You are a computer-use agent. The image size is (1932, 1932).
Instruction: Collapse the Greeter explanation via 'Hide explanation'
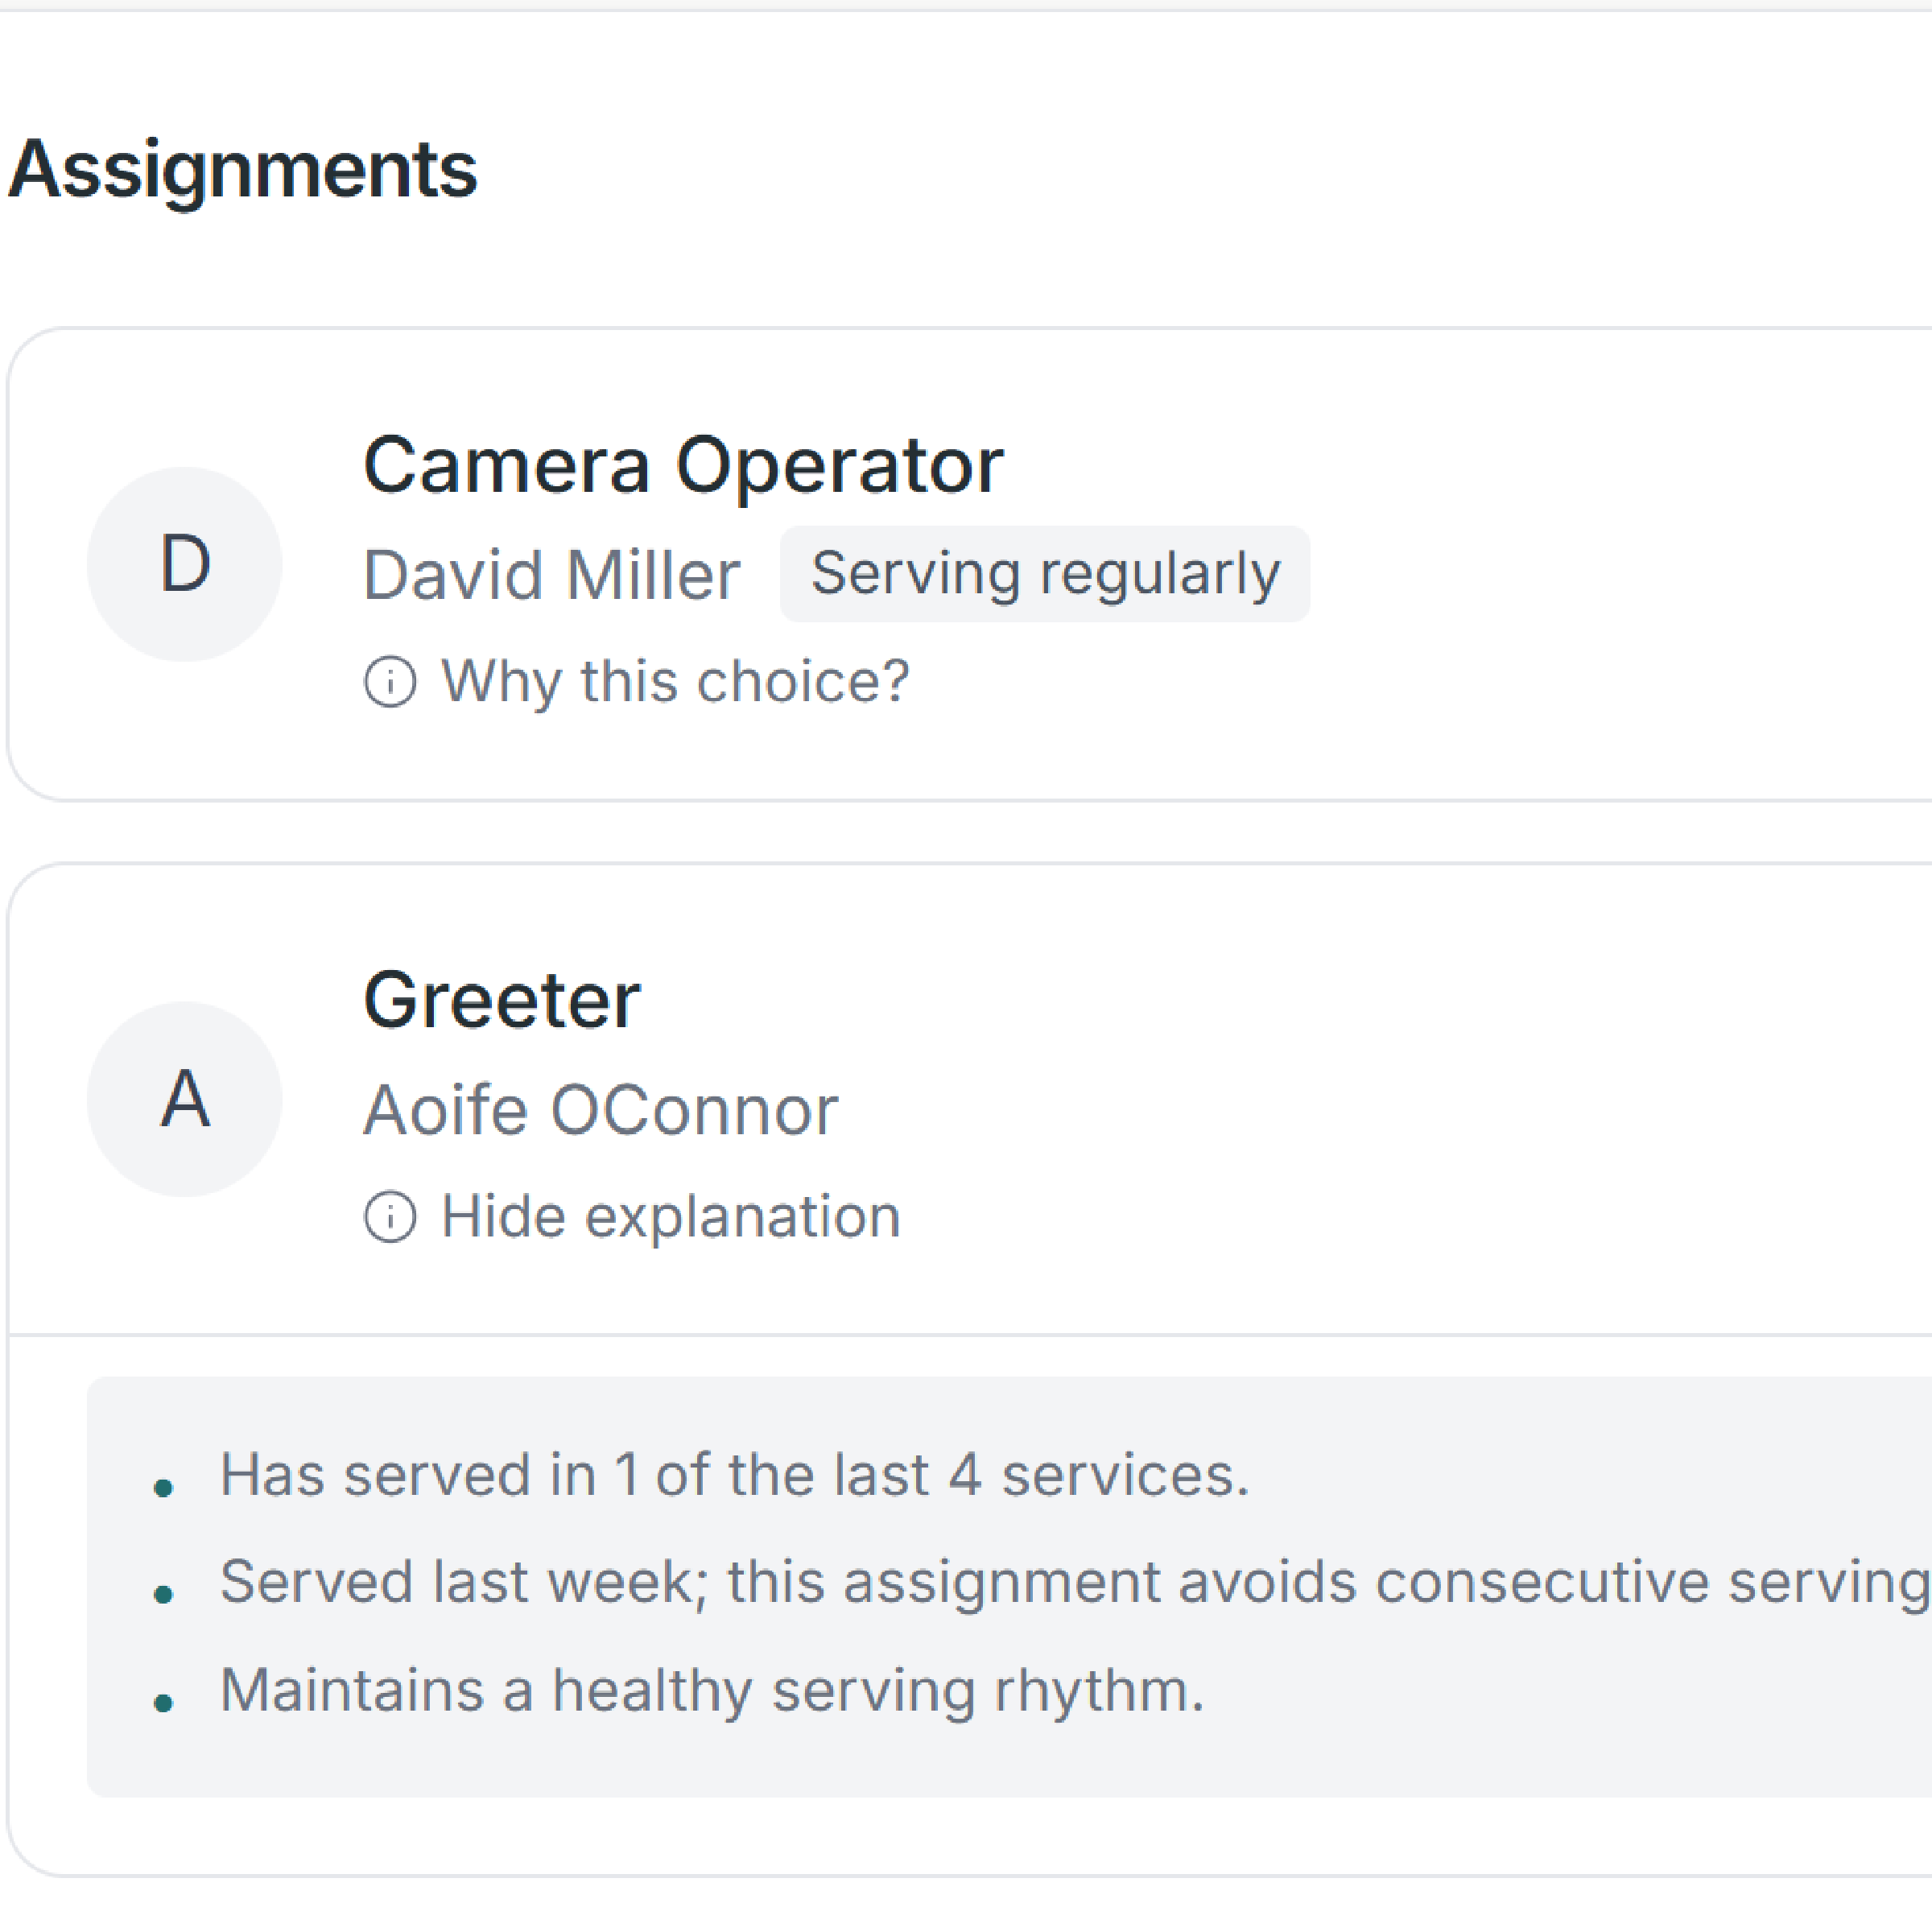point(670,1217)
